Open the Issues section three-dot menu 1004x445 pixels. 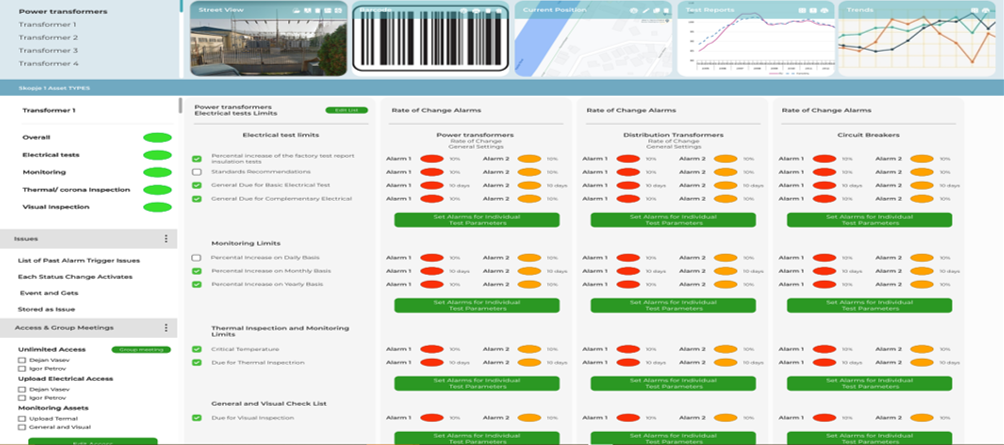166,239
